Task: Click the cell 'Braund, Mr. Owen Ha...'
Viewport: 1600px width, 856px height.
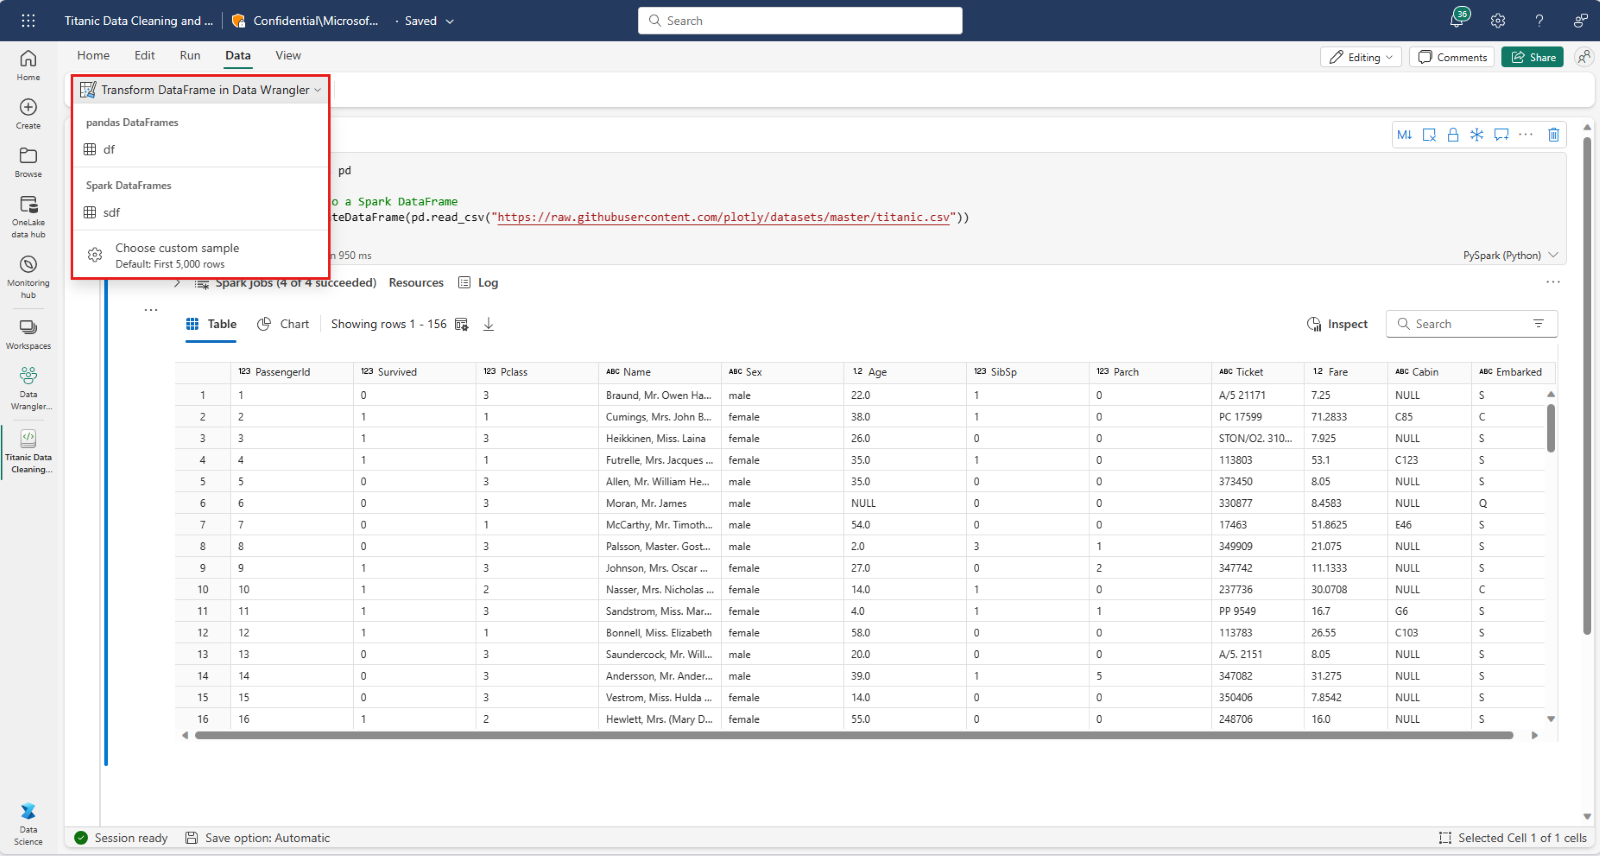Action: click(658, 395)
